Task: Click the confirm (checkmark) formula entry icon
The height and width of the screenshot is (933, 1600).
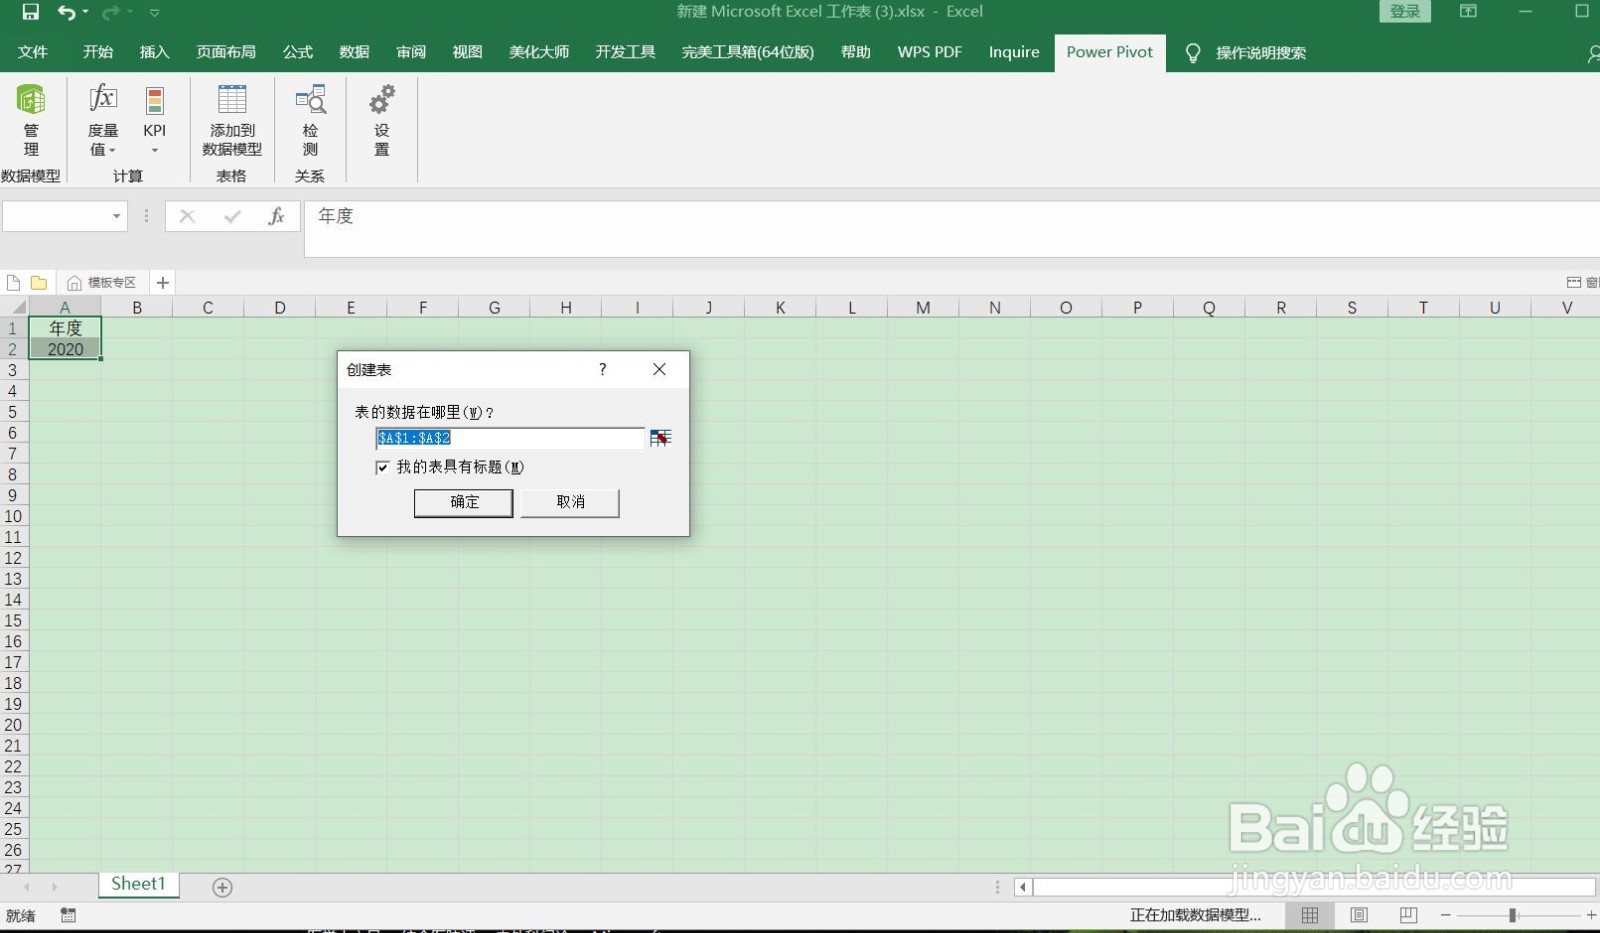Action: pyautogui.click(x=232, y=216)
